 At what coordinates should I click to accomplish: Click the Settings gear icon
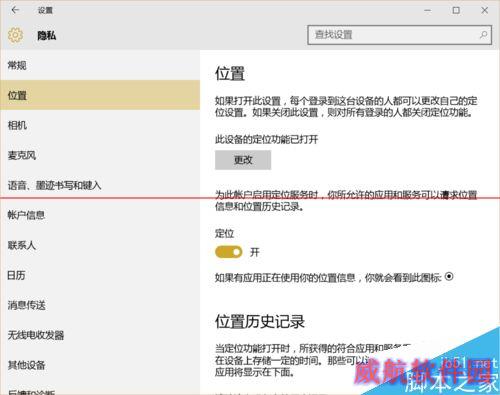coord(15,35)
